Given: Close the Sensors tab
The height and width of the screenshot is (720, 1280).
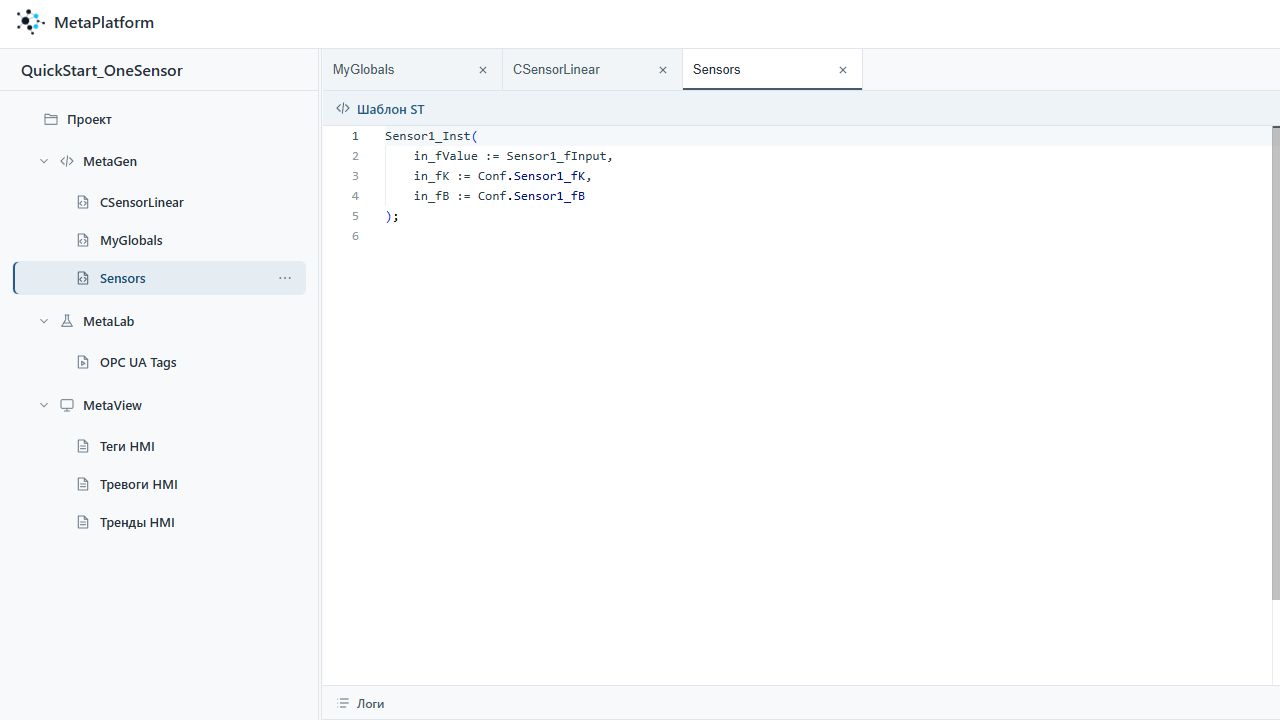Looking at the screenshot, I should tap(843, 70).
